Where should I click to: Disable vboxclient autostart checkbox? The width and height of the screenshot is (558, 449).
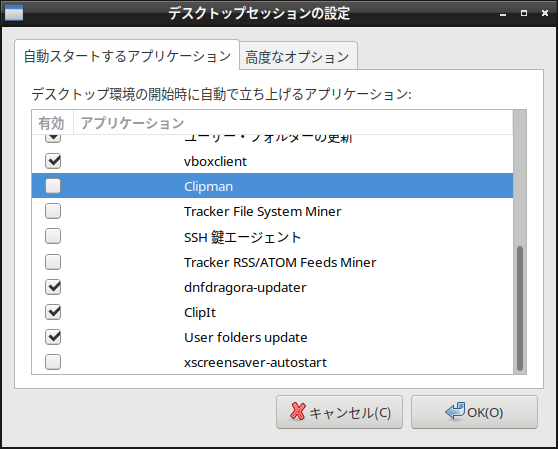point(53,161)
